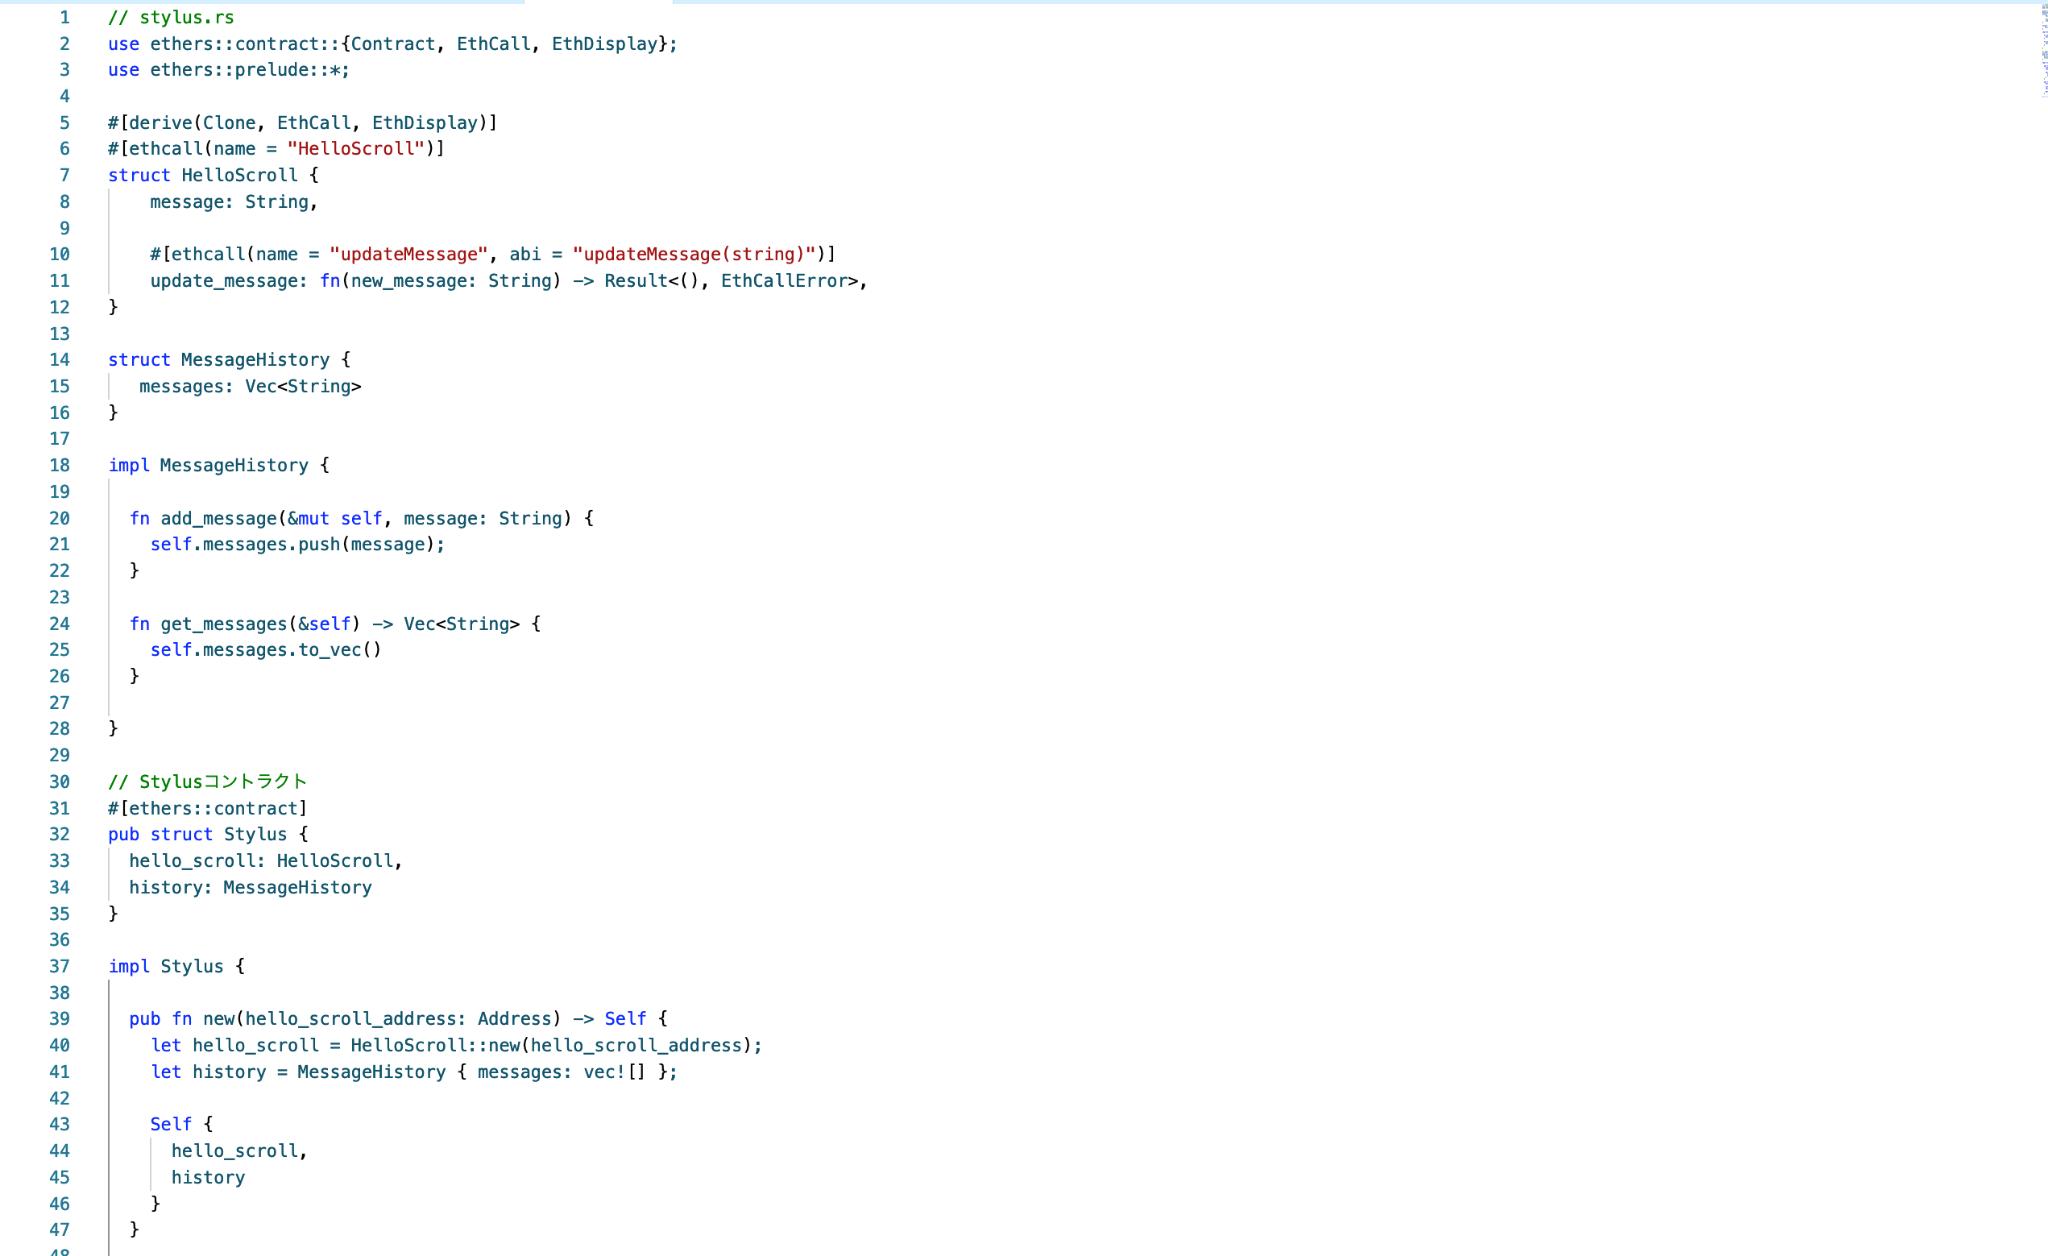Screen dimensions: 2048x1256
Task: Click 'fn add_message' function name
Action: coord(203,518)
